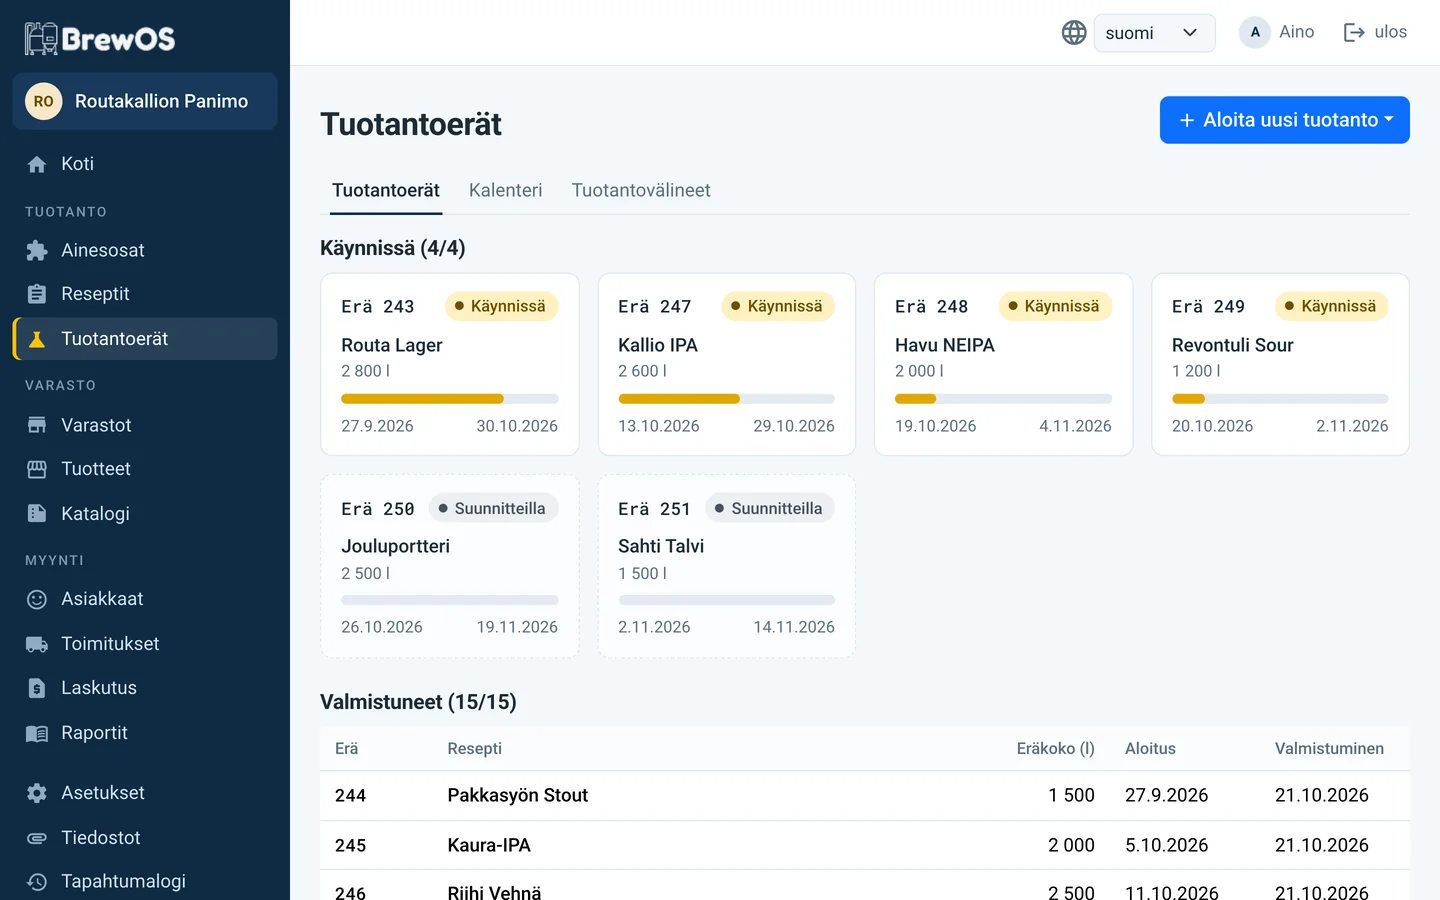
Task: Open the Katalogi document icon
Action: coord(37,514)
